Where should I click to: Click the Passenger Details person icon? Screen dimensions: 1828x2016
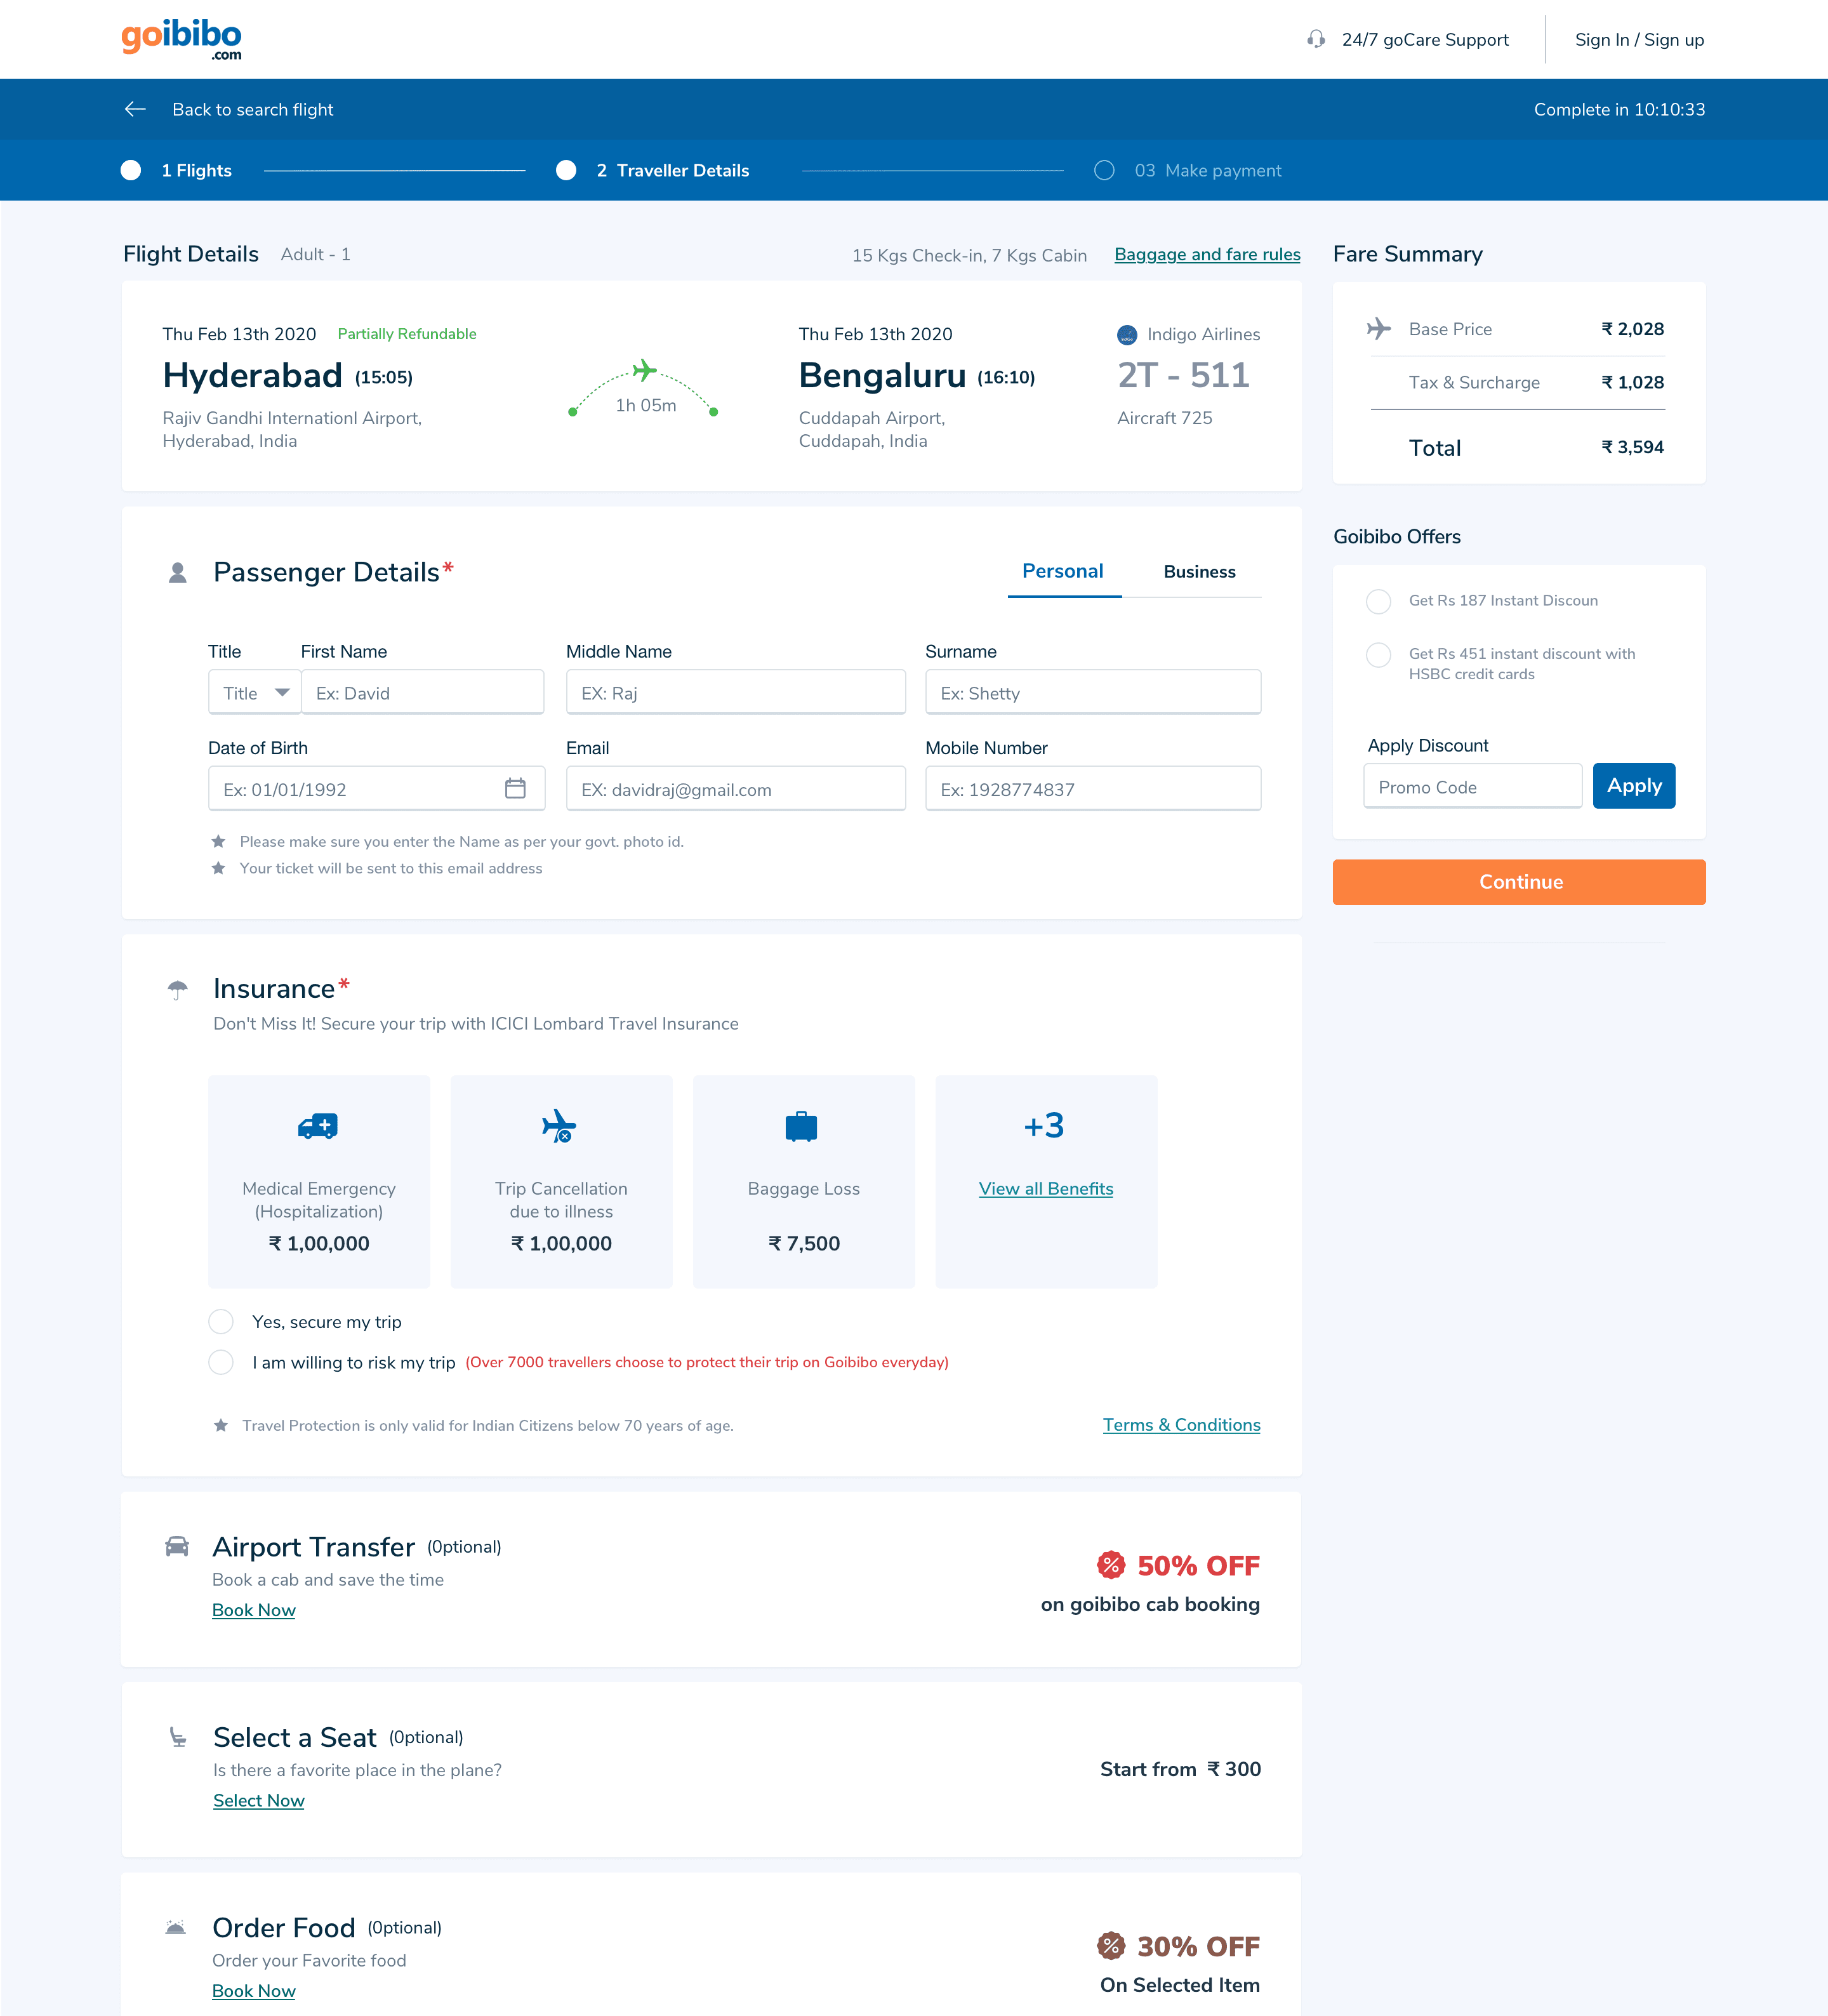178,572
